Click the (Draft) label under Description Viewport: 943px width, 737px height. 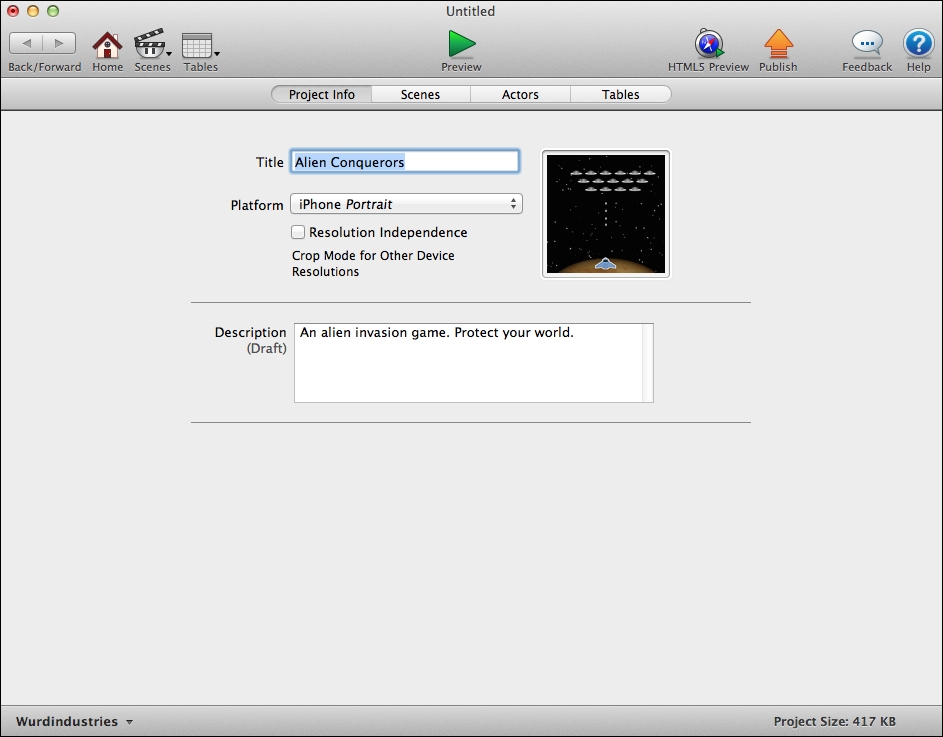[266, 348]
